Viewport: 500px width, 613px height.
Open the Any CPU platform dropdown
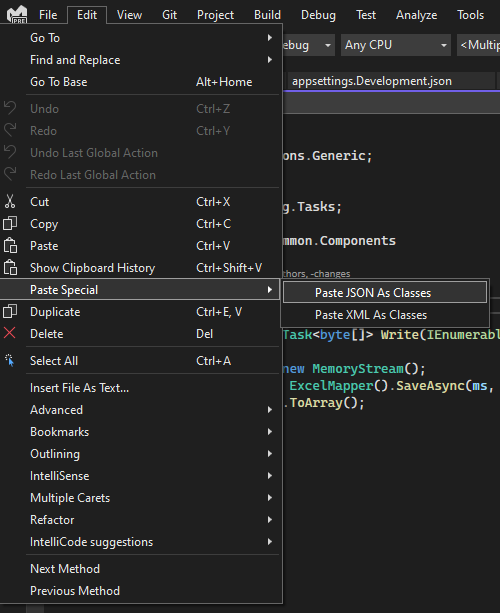pyautogui.click(x=395, y=45)
